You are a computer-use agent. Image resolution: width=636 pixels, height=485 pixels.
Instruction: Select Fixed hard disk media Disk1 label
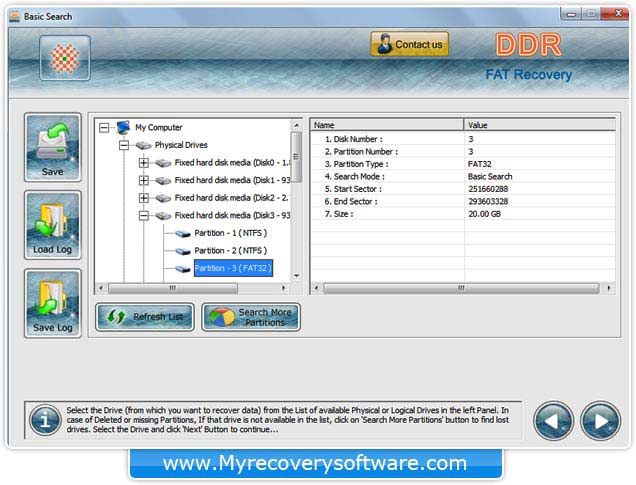tap(232, 180)
